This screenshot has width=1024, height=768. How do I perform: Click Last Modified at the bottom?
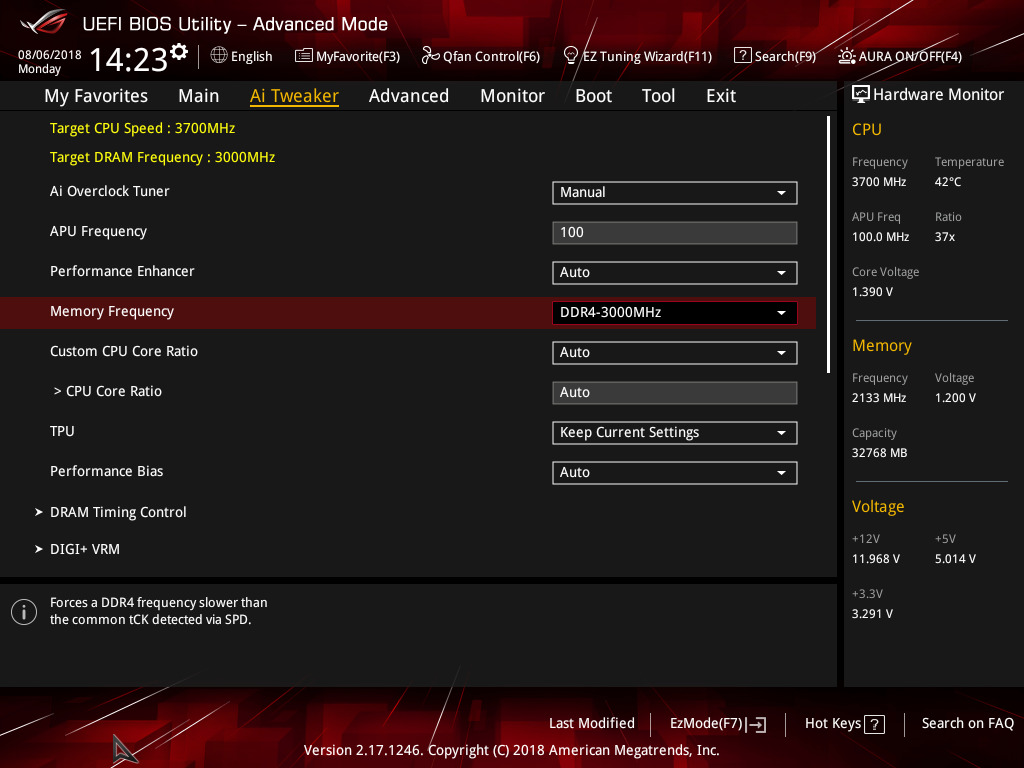coord(592,724)
